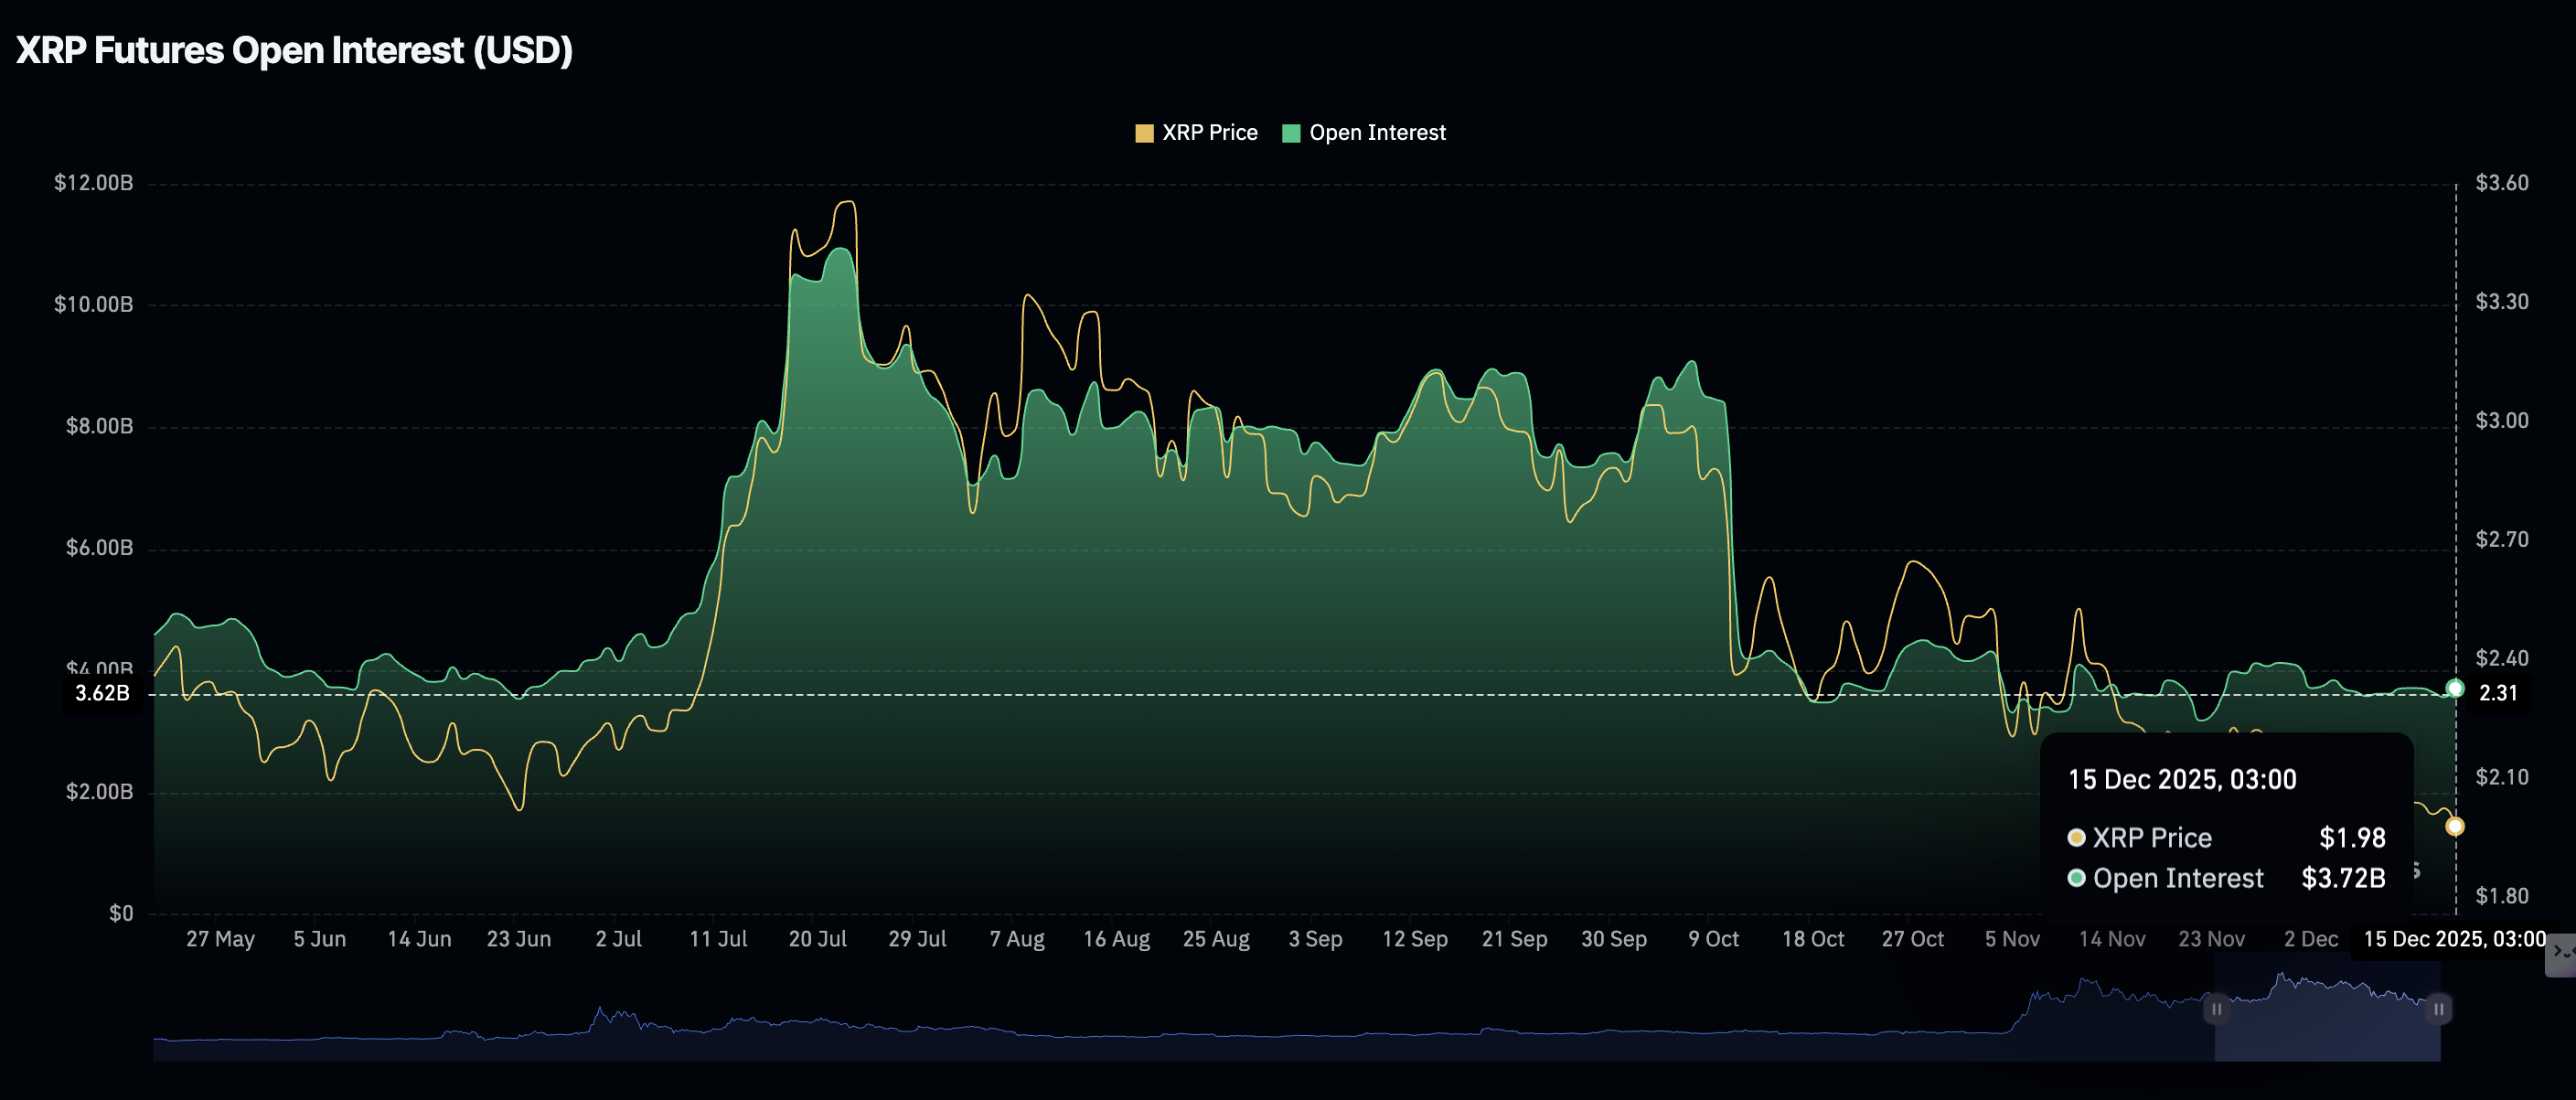Viewport: 2576px width, 1100px height.
Task: Click the yellow XRP Price legend swatch
Action: tap(1143, 132)
